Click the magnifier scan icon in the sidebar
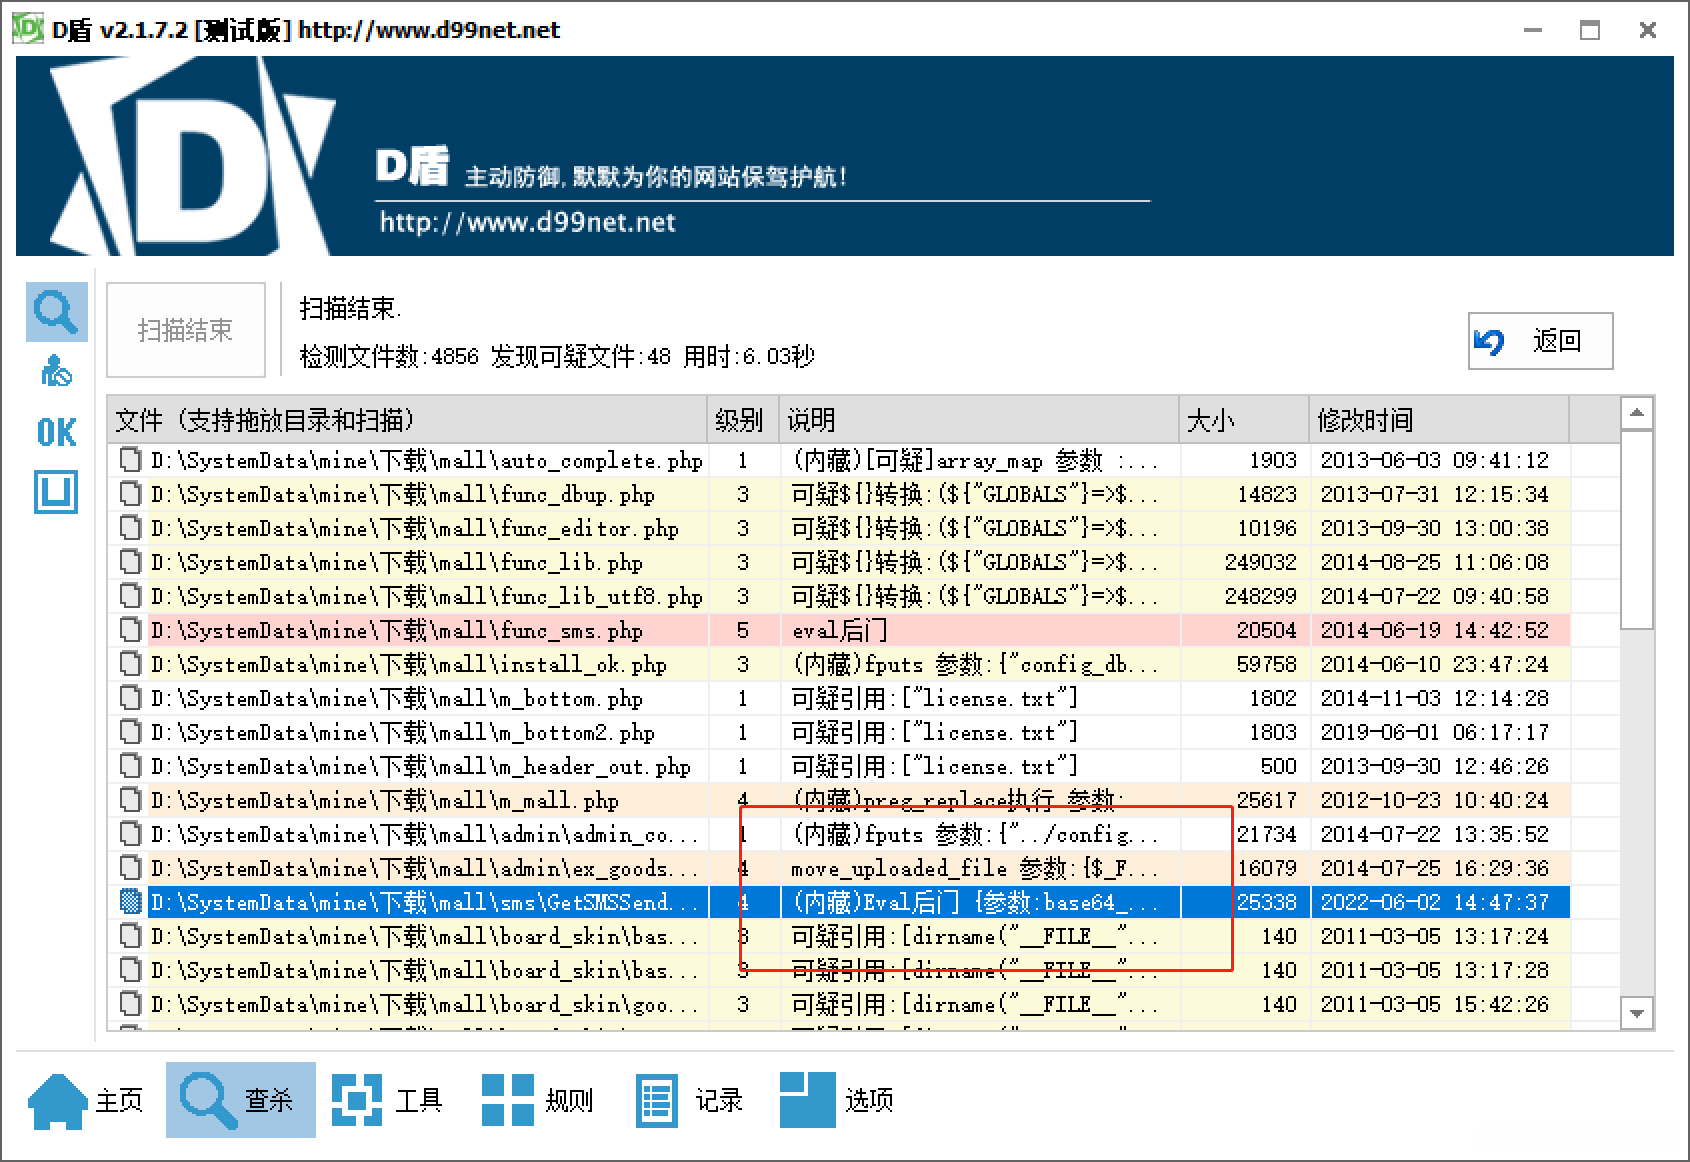 56,312
